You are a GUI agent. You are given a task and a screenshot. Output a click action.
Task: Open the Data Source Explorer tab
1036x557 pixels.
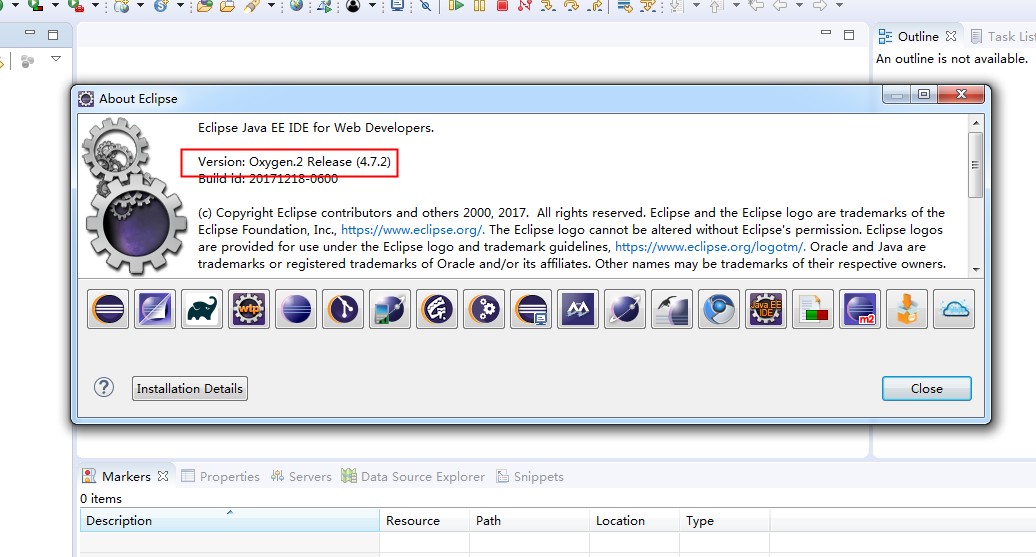click(414, 476)
